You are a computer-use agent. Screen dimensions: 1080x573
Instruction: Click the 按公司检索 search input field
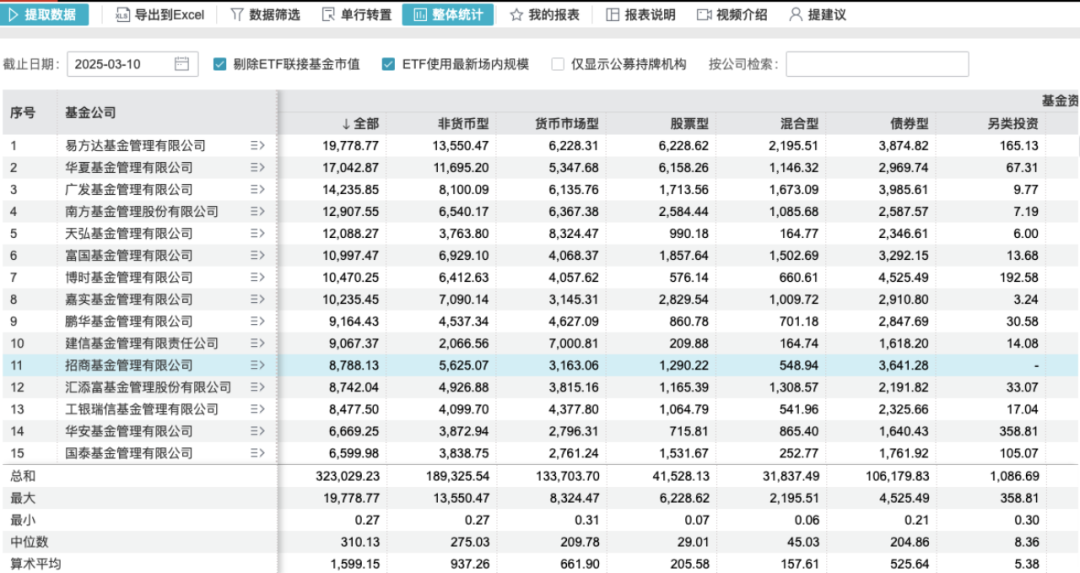coord(876,64)
